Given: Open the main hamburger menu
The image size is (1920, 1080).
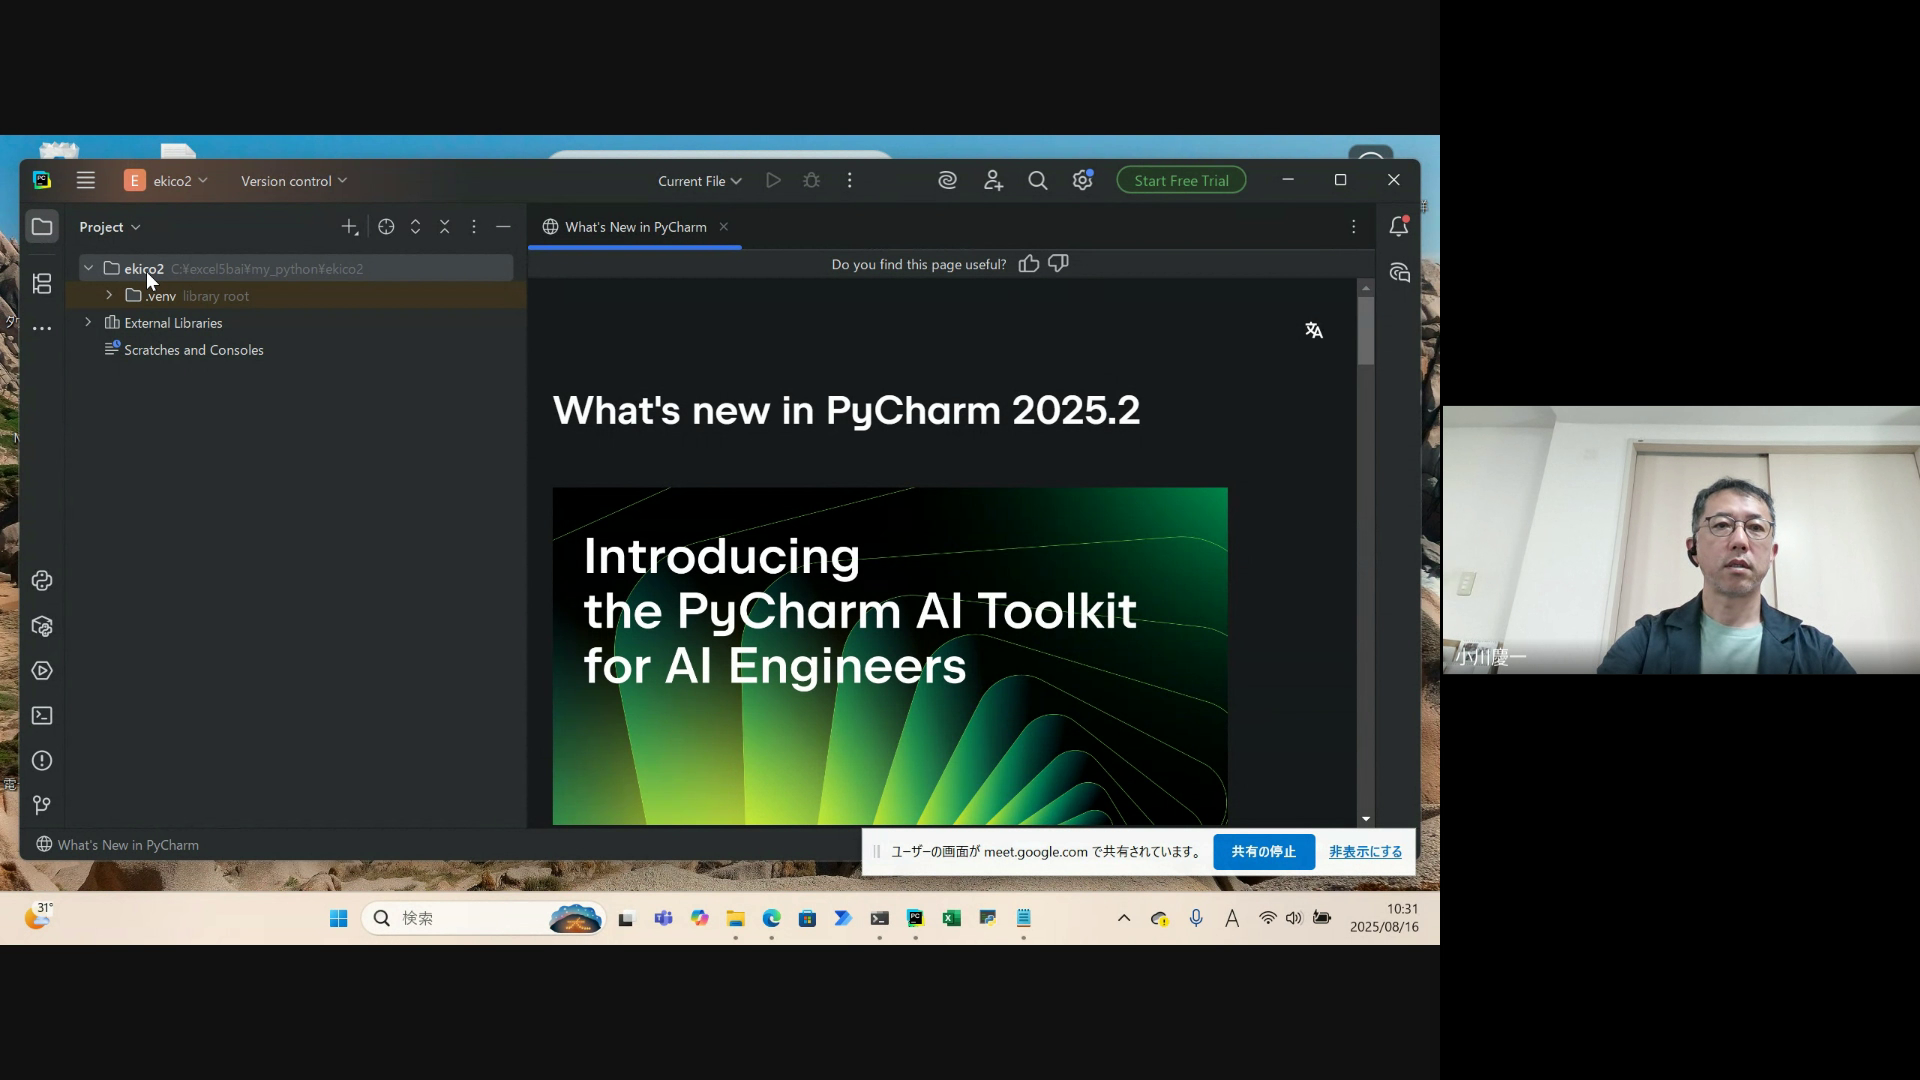Looking at the screenshot, I should [86, 181].
